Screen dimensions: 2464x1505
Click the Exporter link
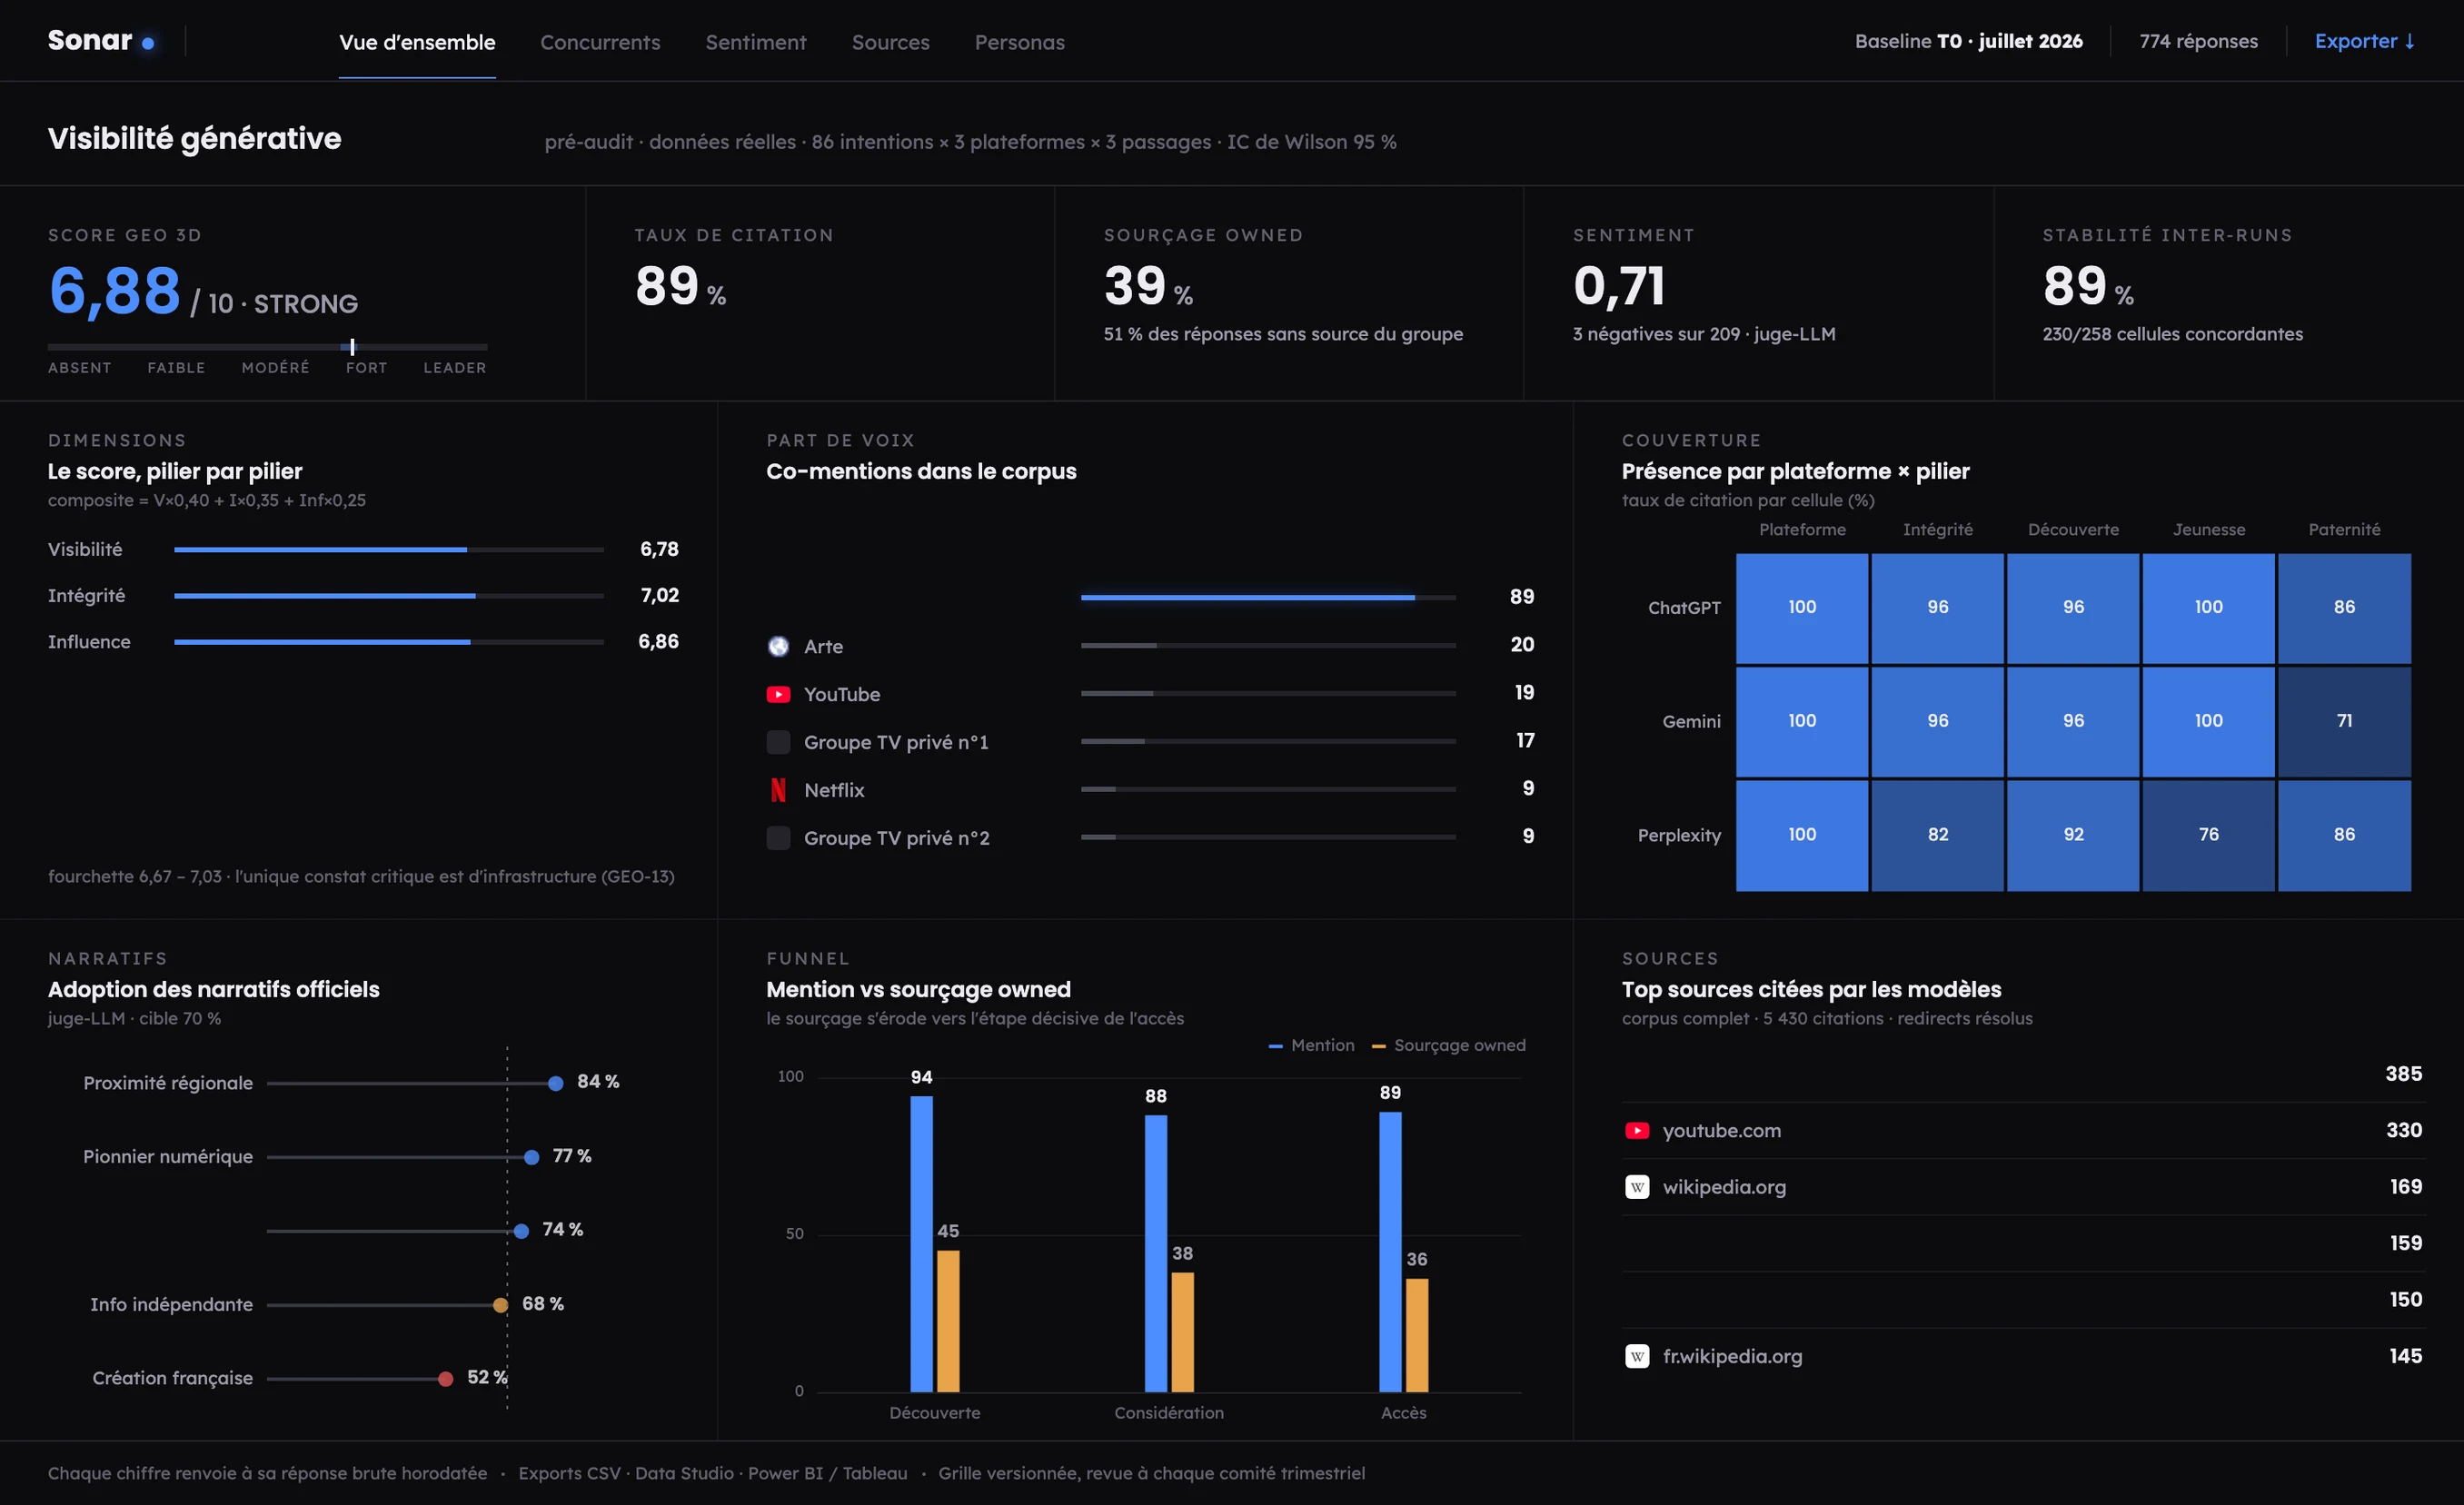(x=2364, y=41)
